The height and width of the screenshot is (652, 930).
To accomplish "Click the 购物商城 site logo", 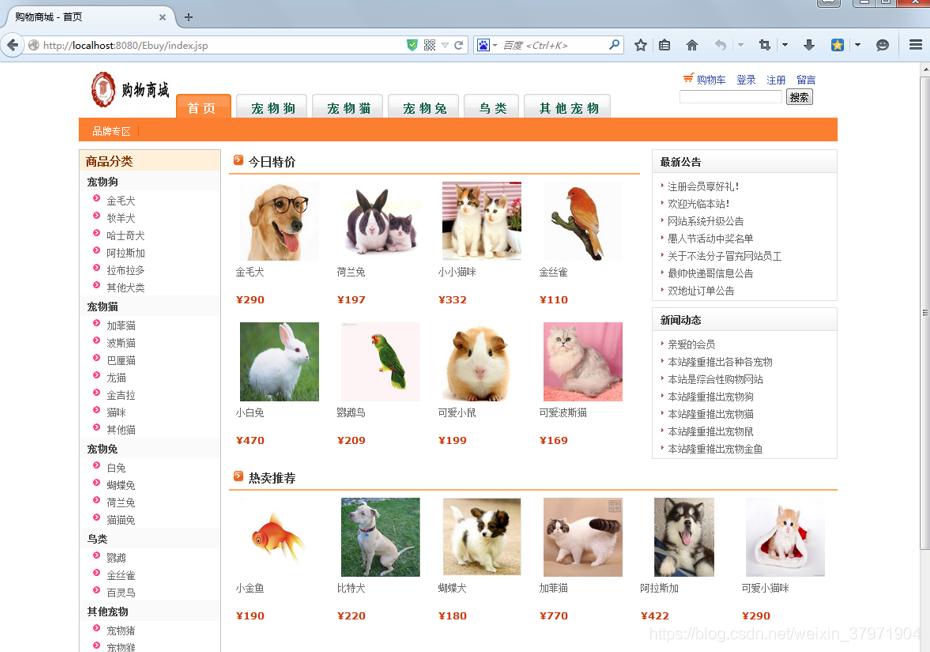I will (x=130, y=90).
